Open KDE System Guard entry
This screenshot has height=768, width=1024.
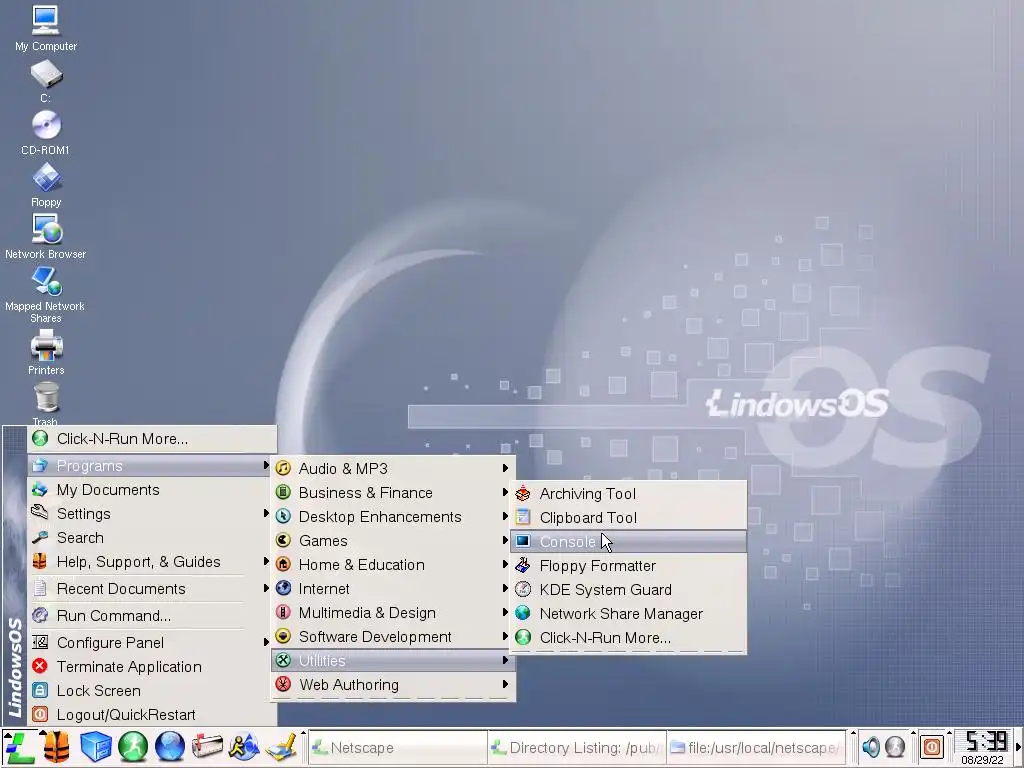coord(629,590)
